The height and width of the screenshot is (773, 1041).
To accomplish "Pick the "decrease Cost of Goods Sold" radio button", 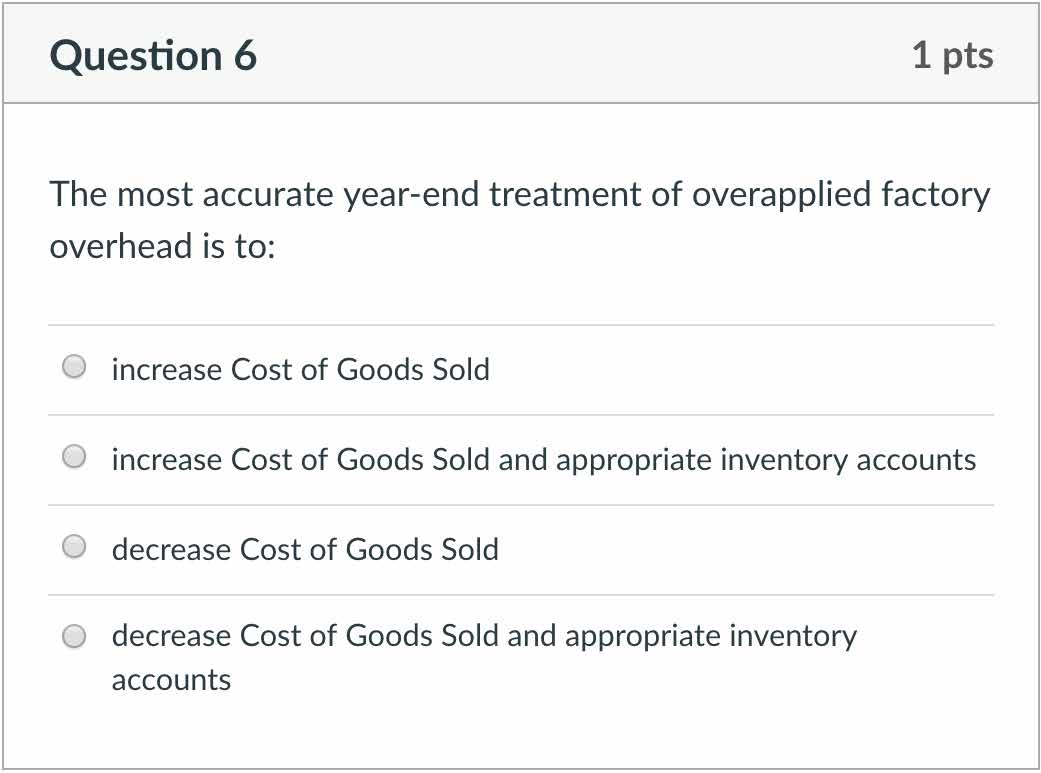I will click(74, 547).
